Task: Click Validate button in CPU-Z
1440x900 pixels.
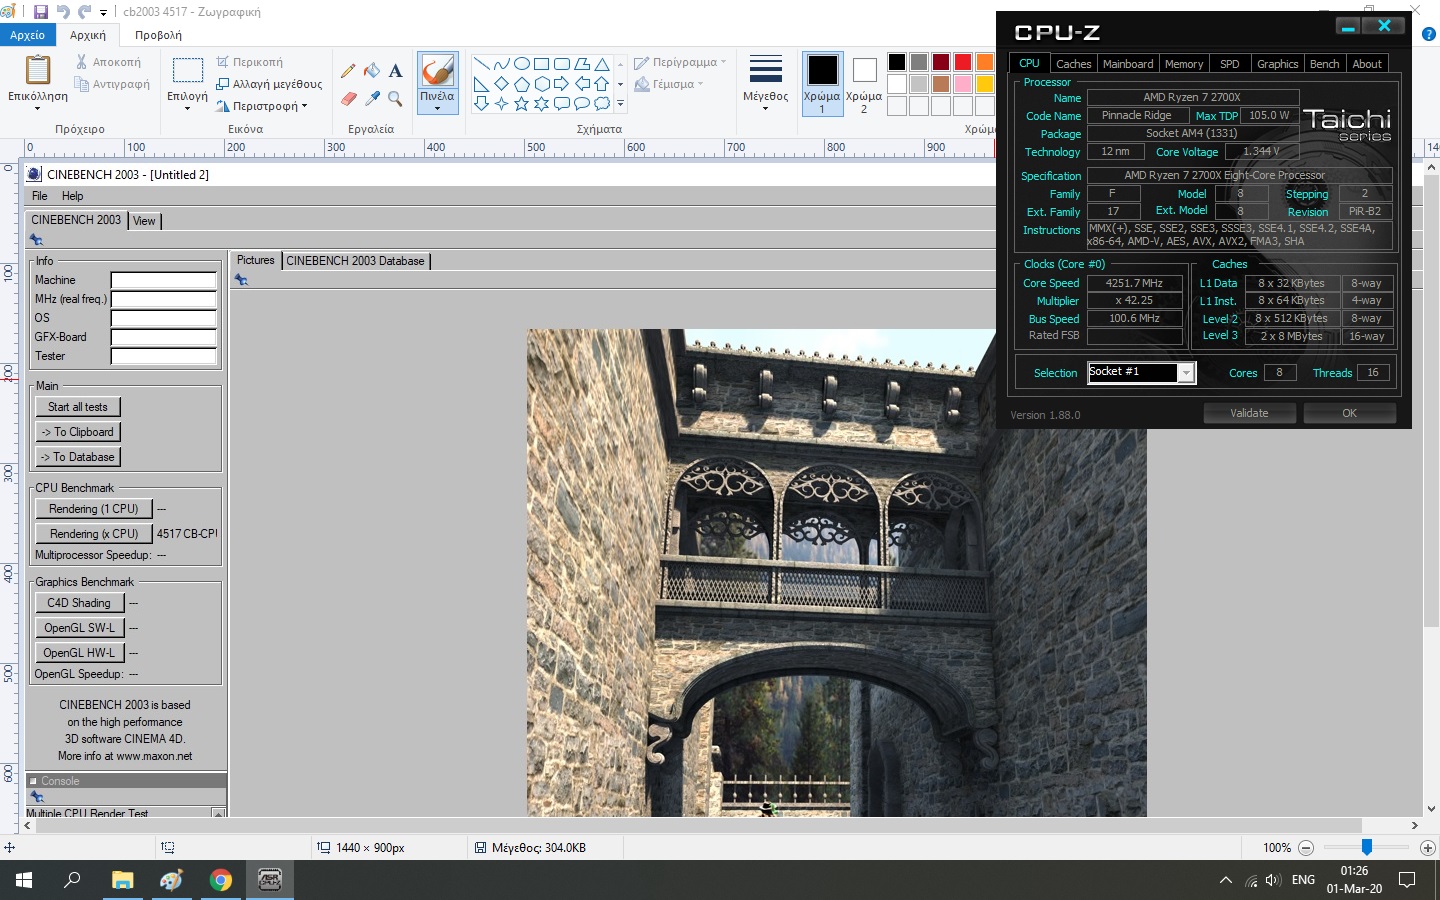Action: pyautogui.click(x=1249, y=413)
